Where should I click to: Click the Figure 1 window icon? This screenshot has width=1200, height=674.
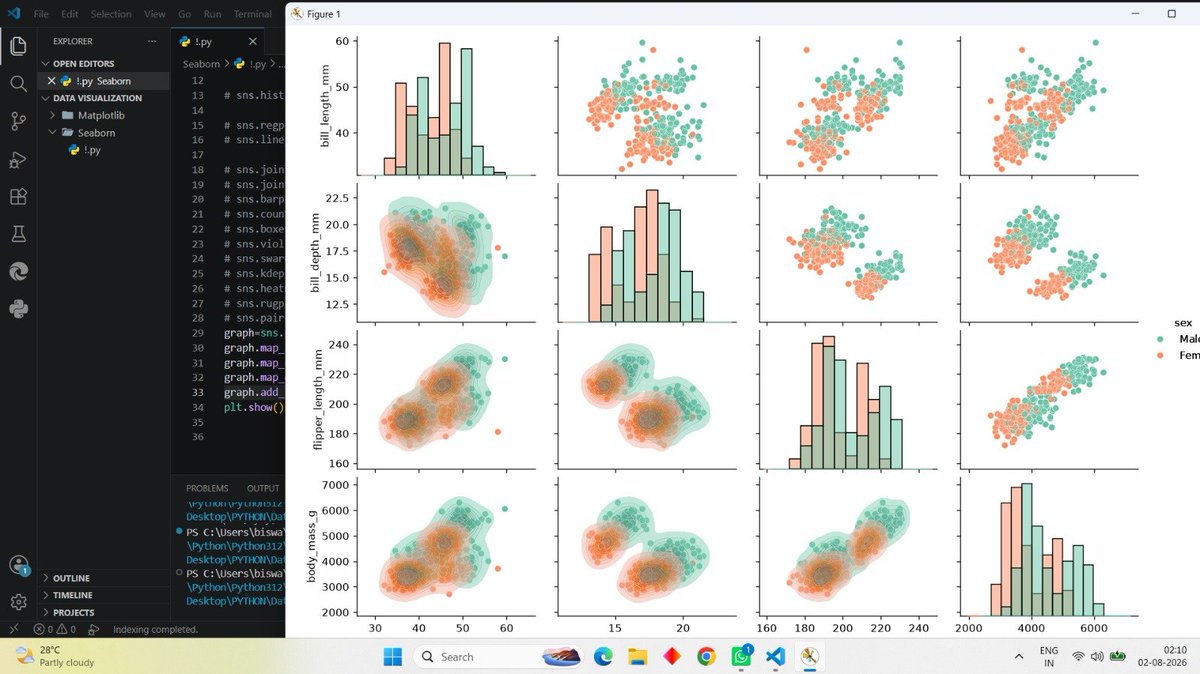pos(297,14)
